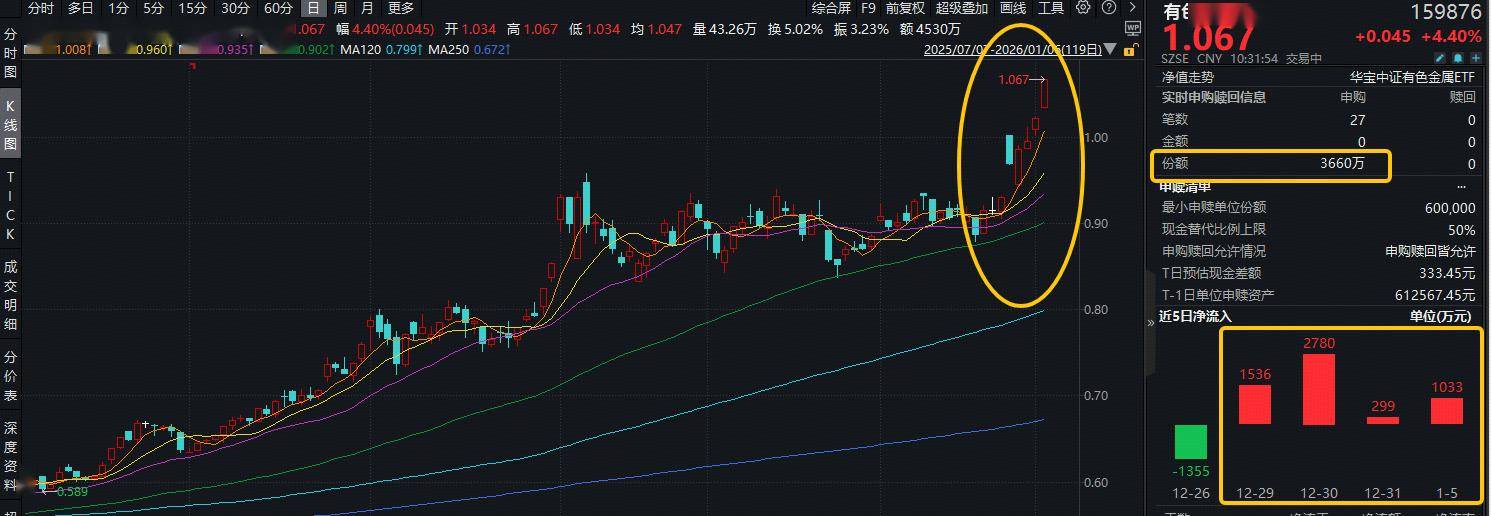The width and height of the screenshot is (1491, 516).
Task: Open the 分时图 sidebar tab
Action: coord(11,53)
